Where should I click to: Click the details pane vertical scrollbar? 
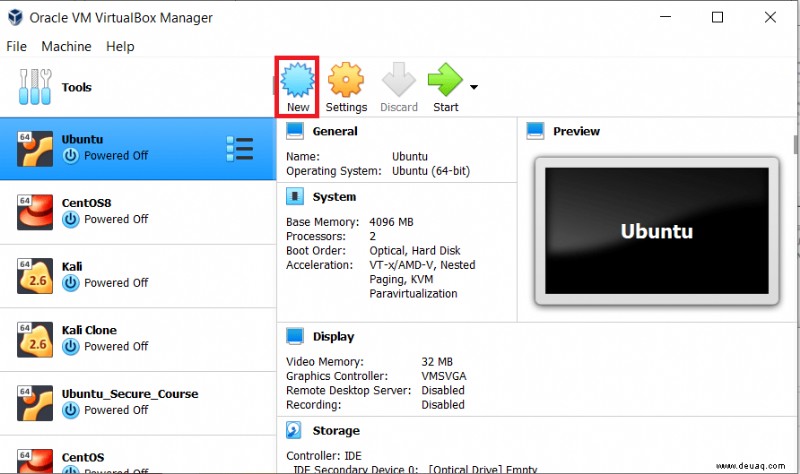point(796,145)
